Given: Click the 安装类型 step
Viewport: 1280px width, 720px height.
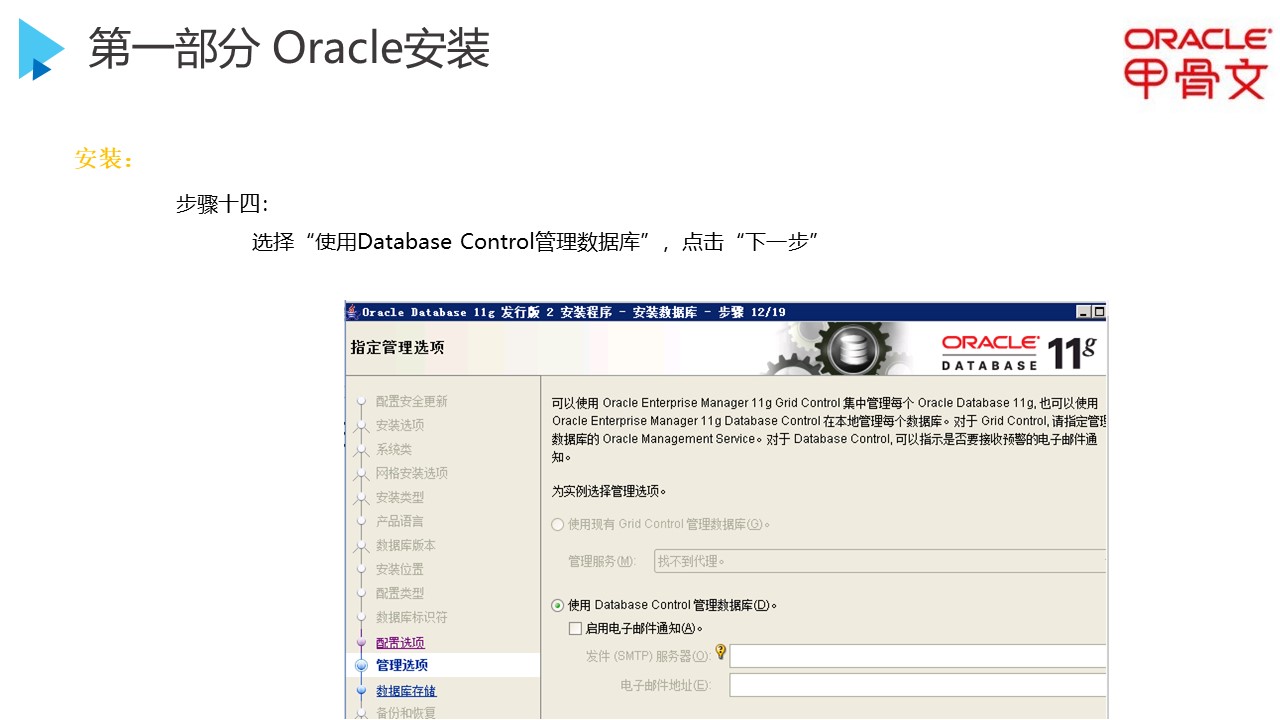Looking at the screenshot, I should coord(400,497).
